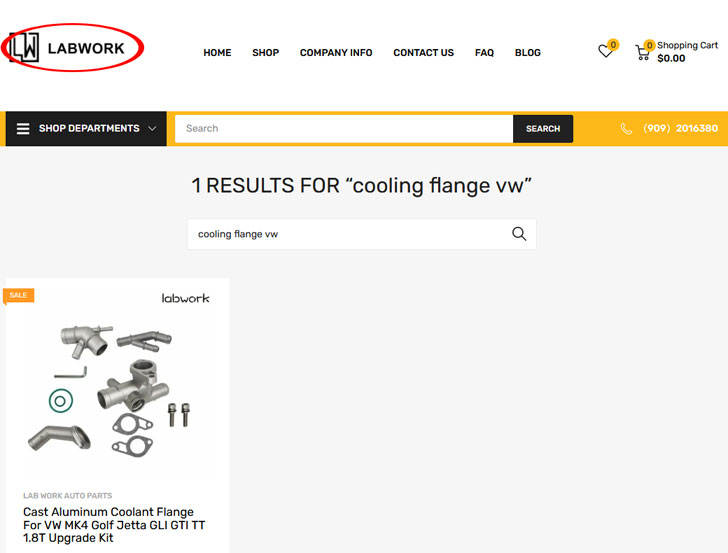This screenshot has height=553, width=728.
Task: Click the Labwork LW logo icon
Action: click(24, 47)
